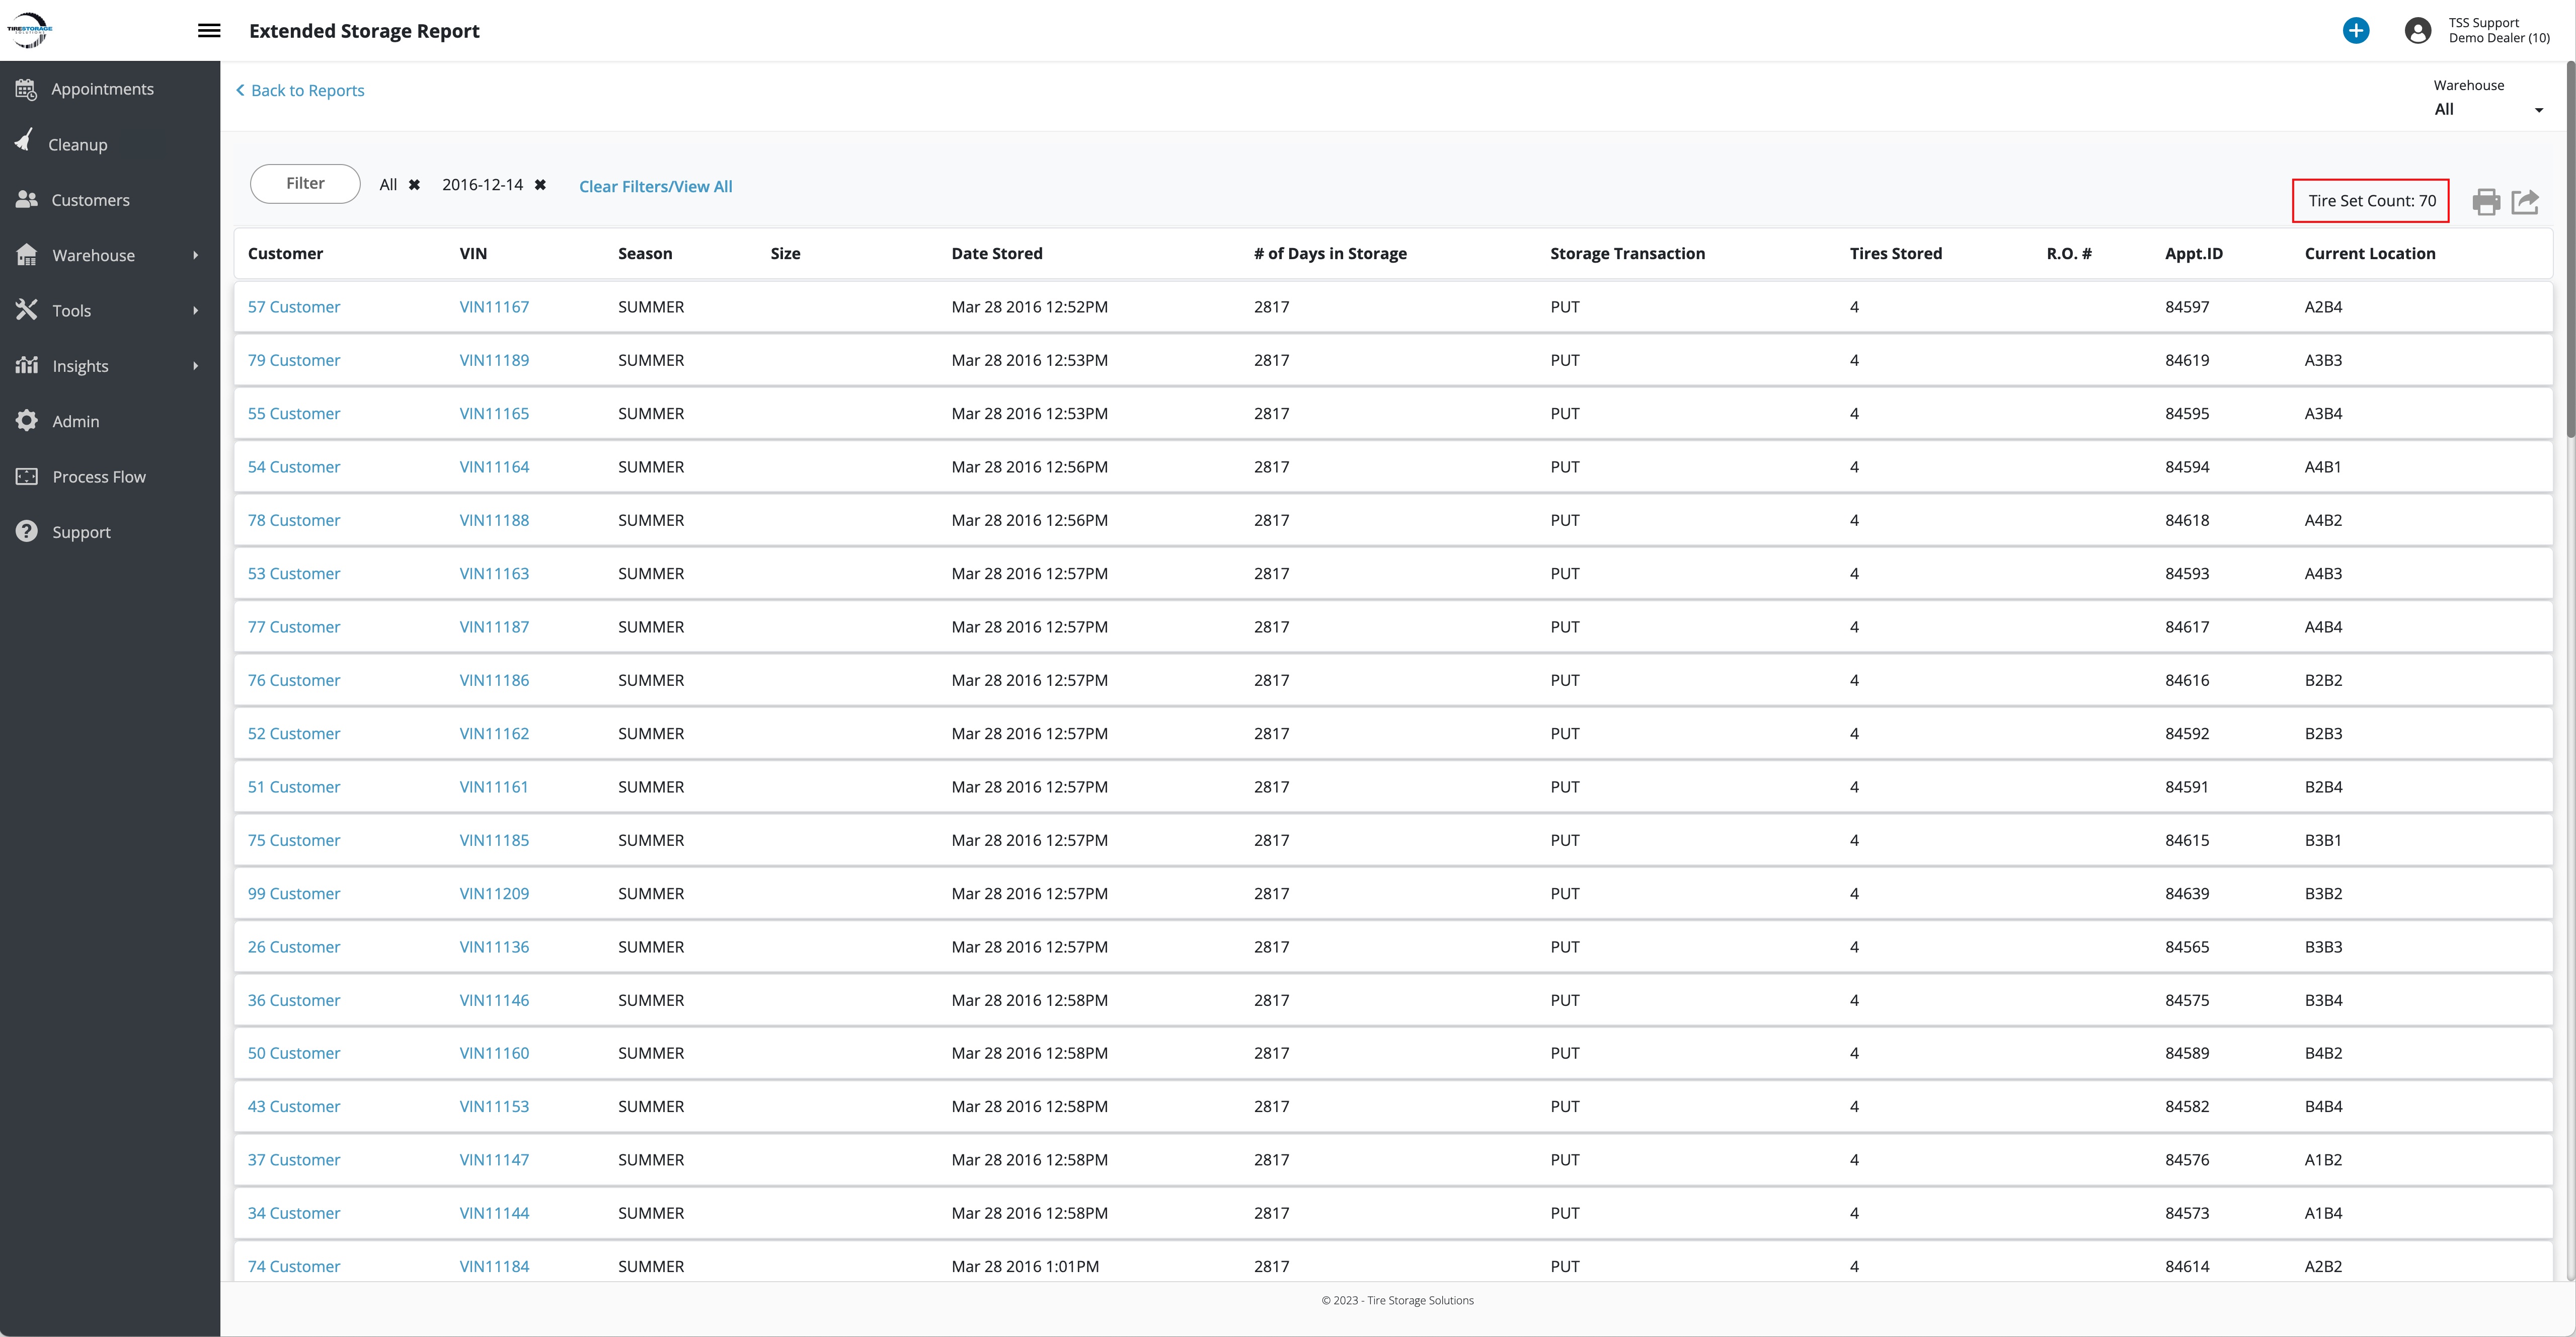Click the Tire Storage logo
The height and width of the screenshot is (1337, 2576).
pyautogui.click(x=29, y=30)
